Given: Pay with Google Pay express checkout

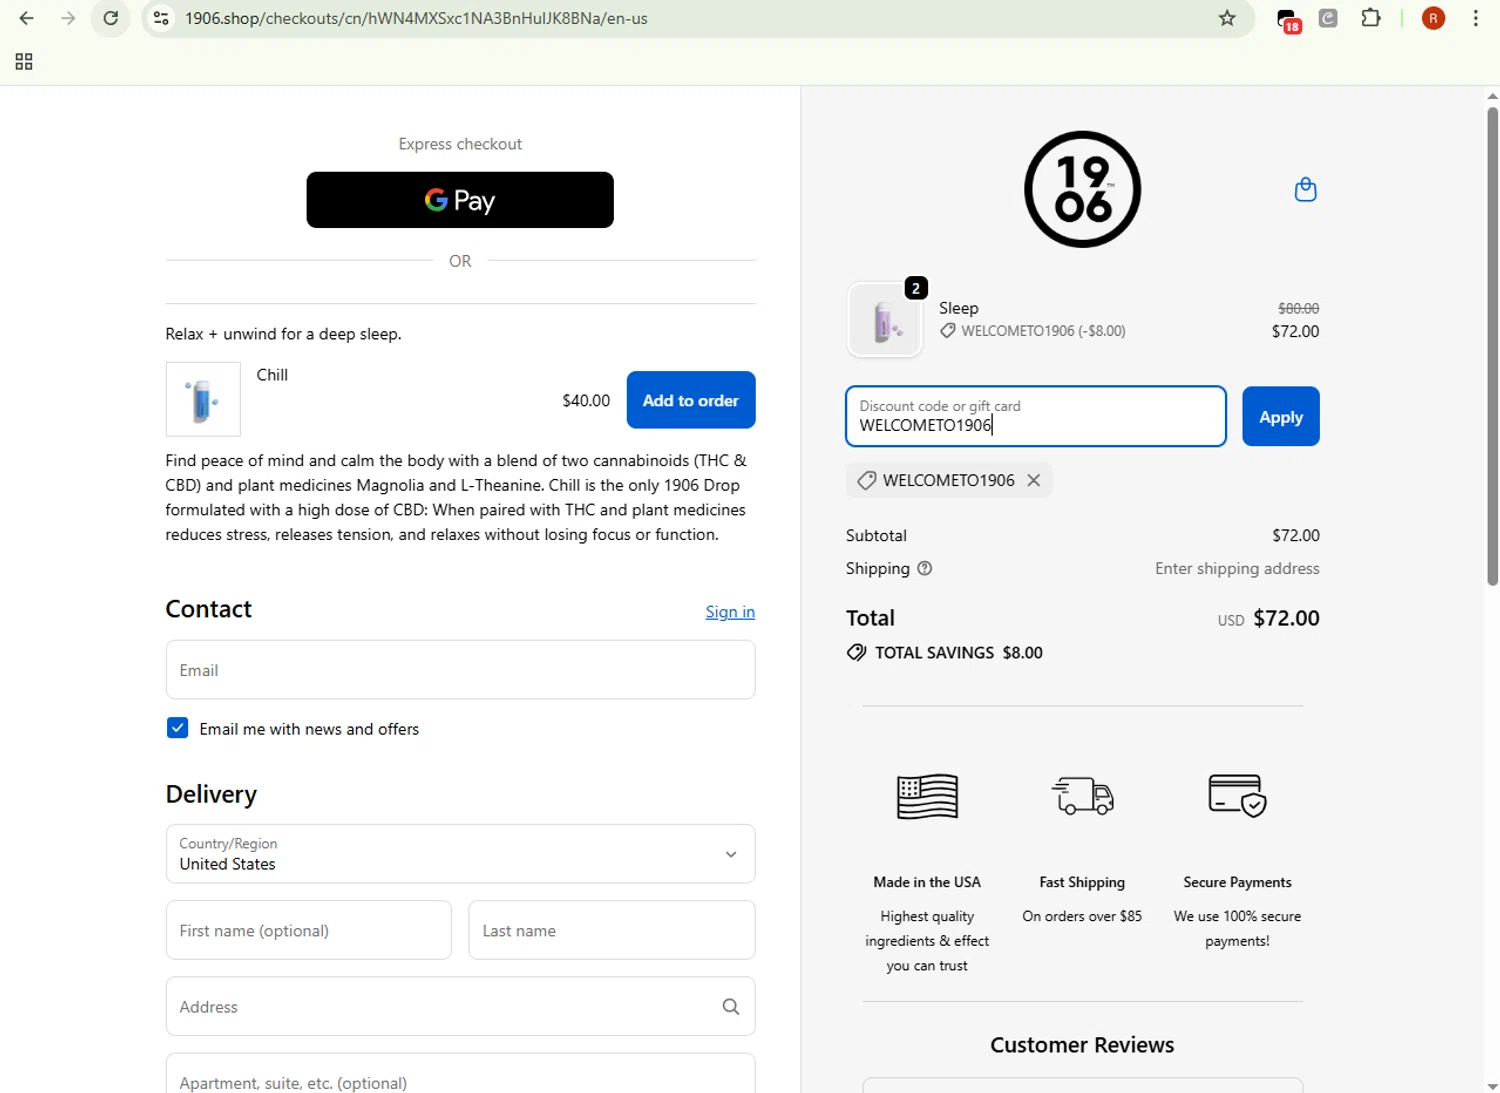Looking at the screenshot, I should pyautogui.click(x=460, y=200).
